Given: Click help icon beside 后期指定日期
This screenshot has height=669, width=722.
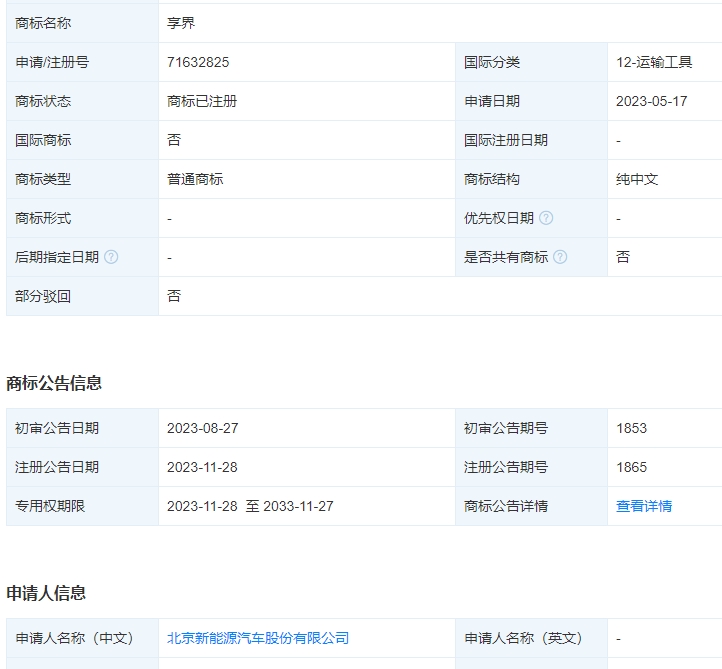Looking at the screenshot, I should (x=111, y=257).
